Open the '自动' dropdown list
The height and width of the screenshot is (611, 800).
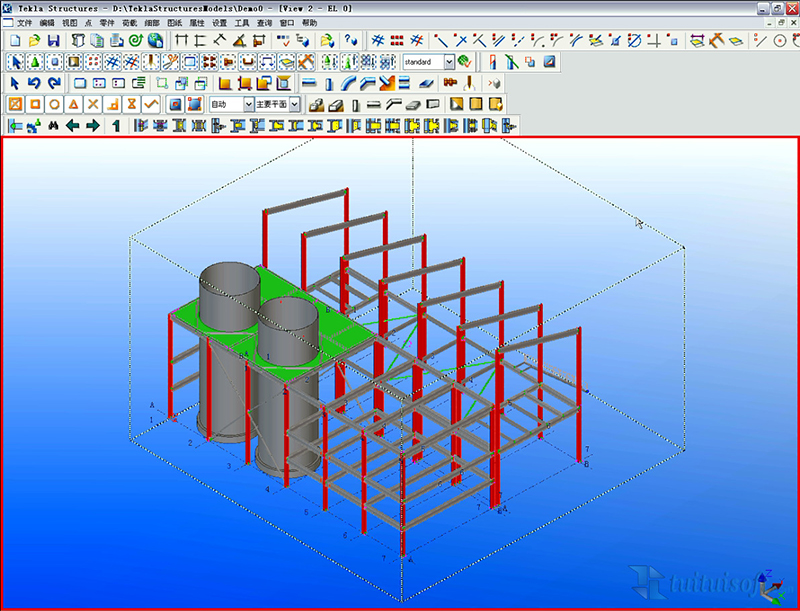coord(248,104)
